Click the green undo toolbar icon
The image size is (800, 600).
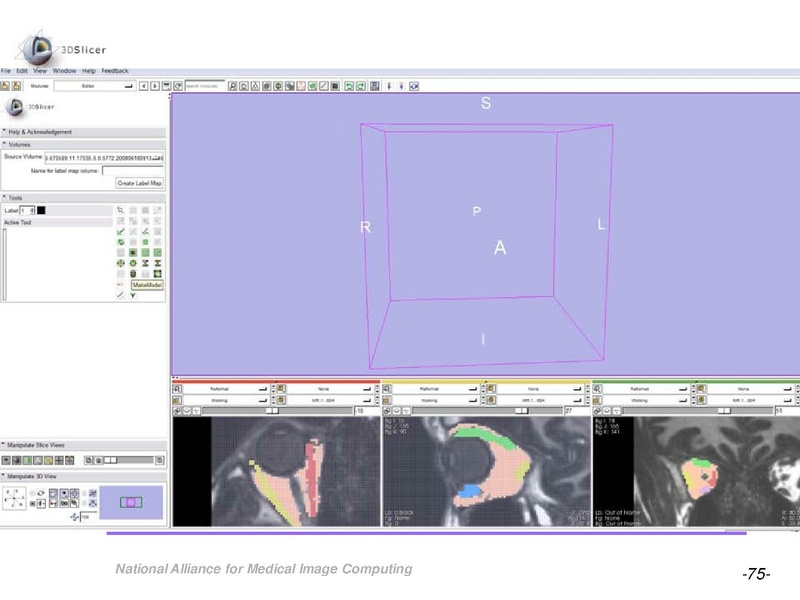coord(349,86)
